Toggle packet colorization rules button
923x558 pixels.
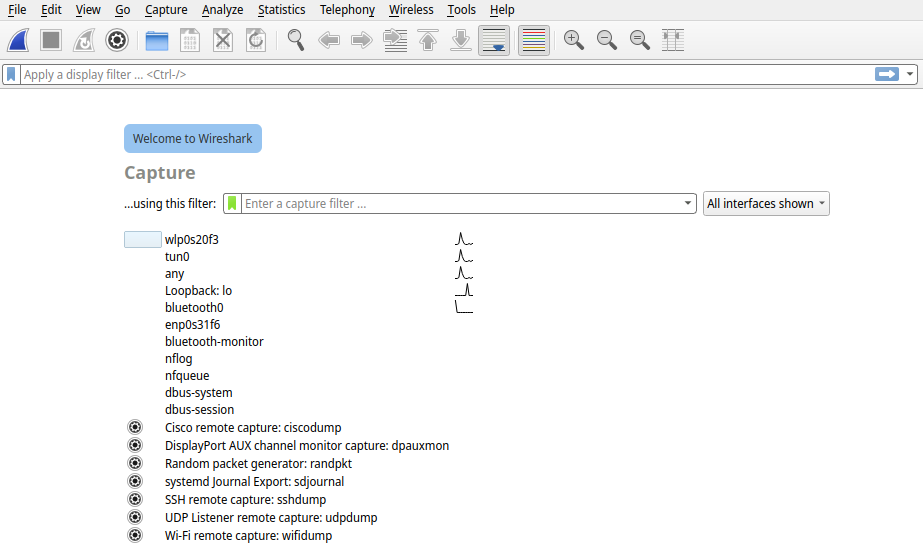point(534,40)
